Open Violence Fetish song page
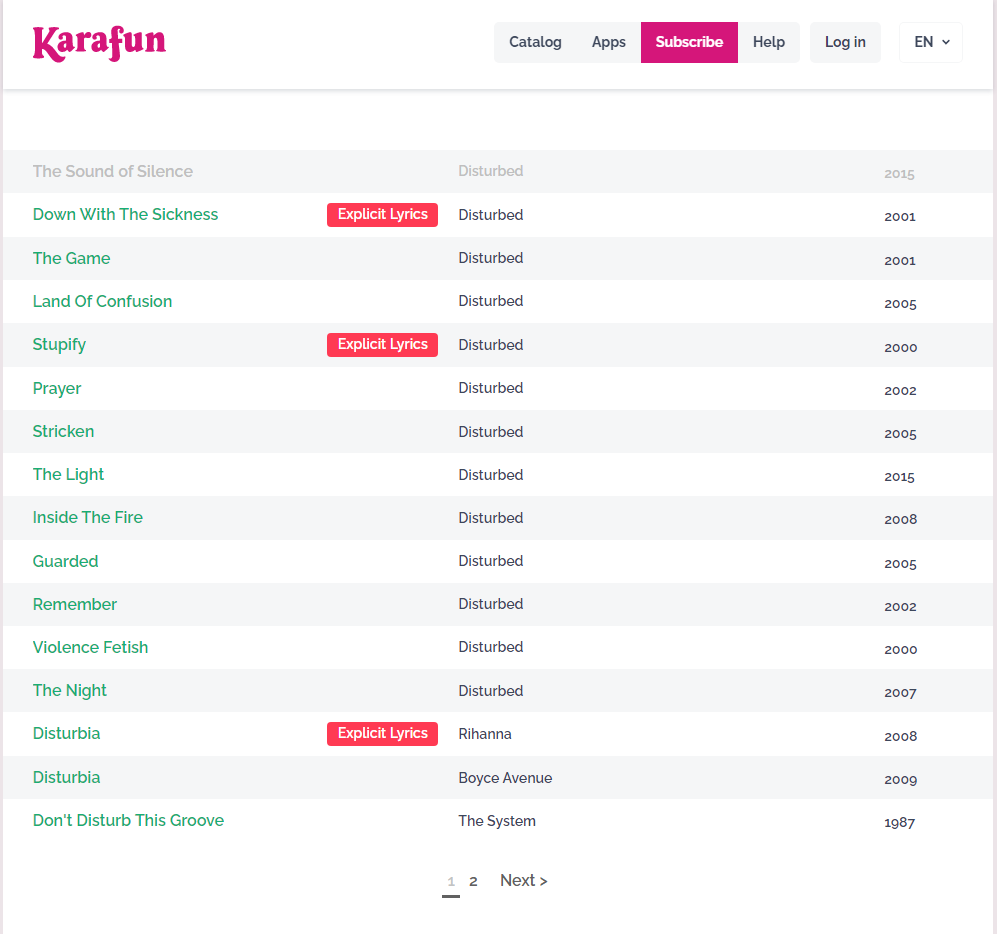Image resolution: width=997 pixels, height=934 pixels. [x=90, y=647]
